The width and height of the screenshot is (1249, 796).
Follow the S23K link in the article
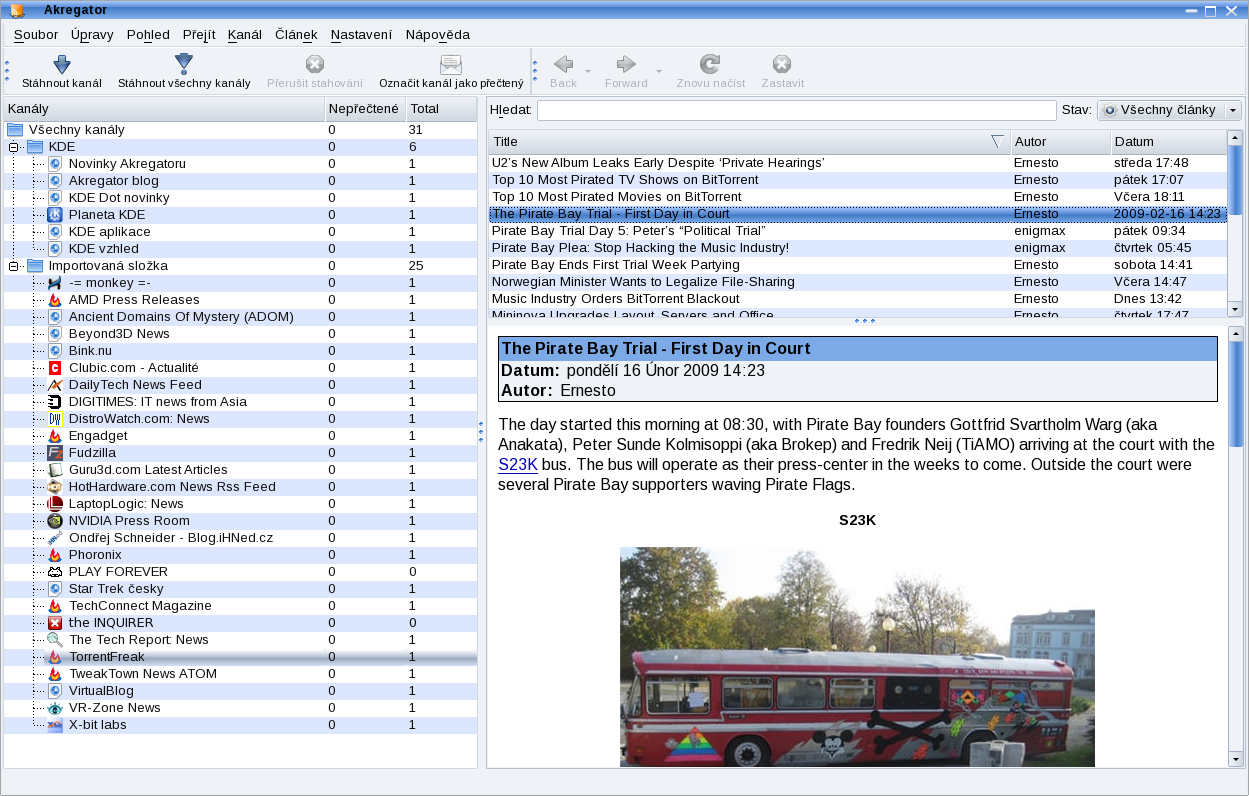518,465
